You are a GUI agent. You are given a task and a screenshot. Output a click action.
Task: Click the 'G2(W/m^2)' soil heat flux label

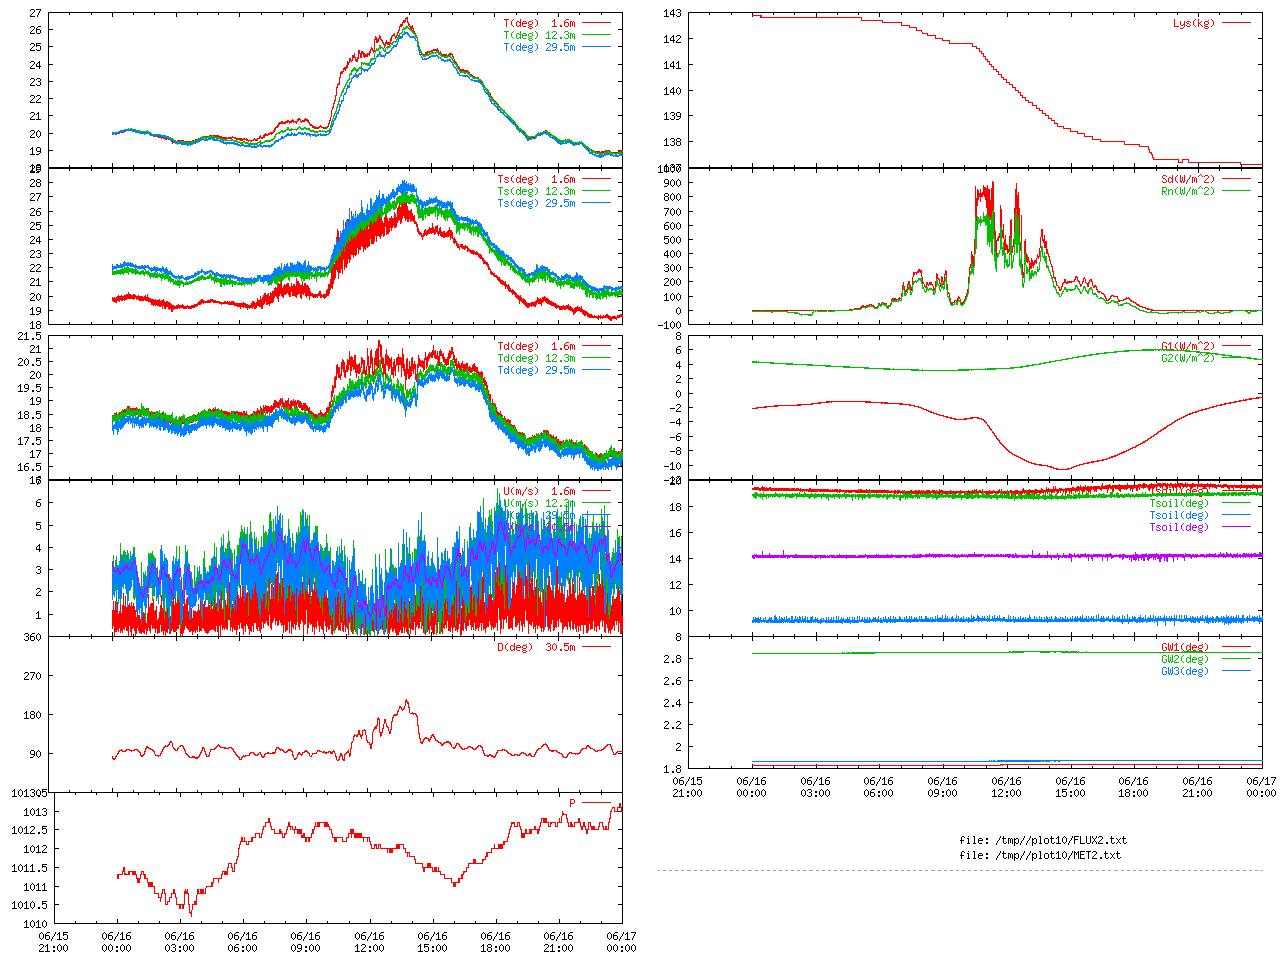coord(1188,358)
